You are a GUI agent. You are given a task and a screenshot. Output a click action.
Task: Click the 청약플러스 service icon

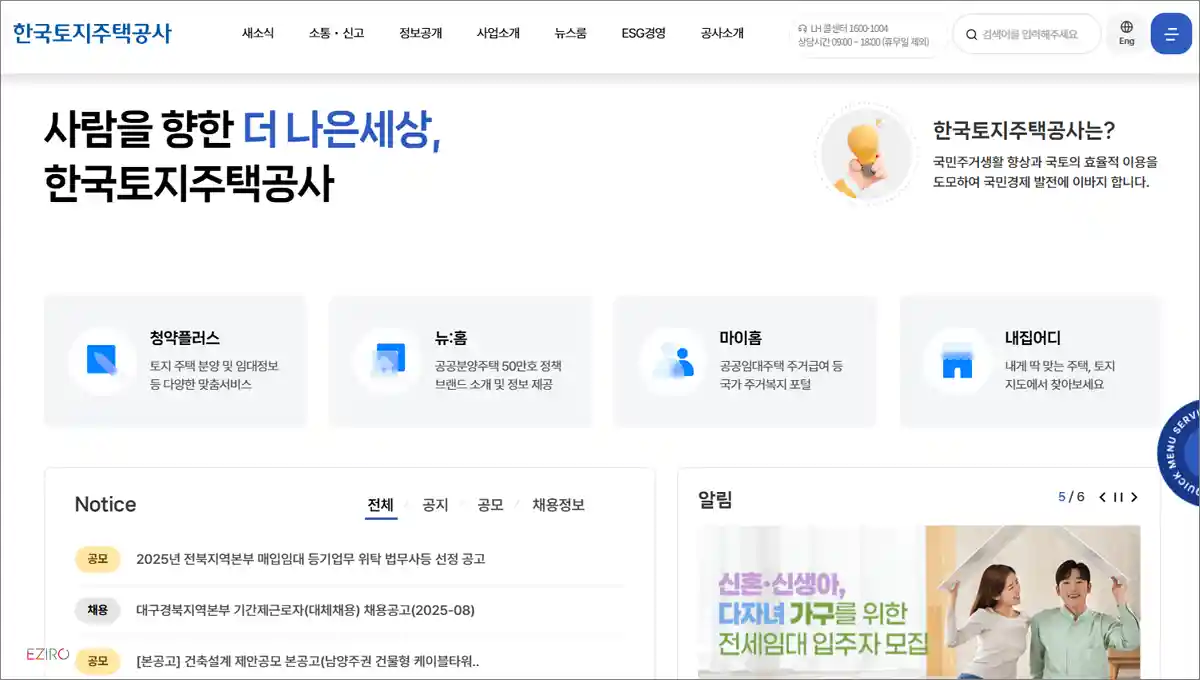[103, 361]
